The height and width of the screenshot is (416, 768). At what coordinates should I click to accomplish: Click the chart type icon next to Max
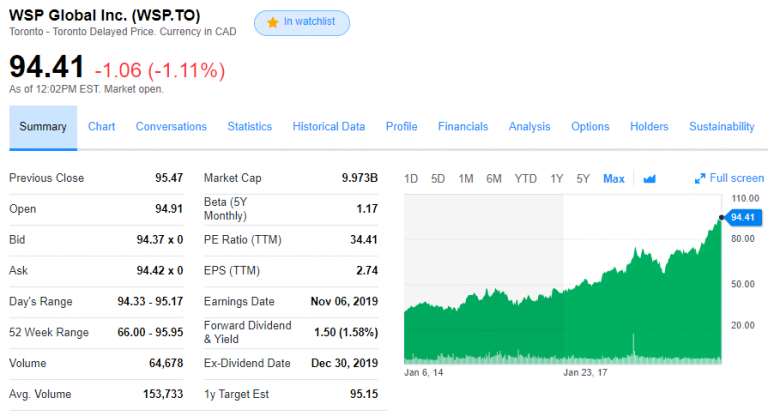click(649, 179)
